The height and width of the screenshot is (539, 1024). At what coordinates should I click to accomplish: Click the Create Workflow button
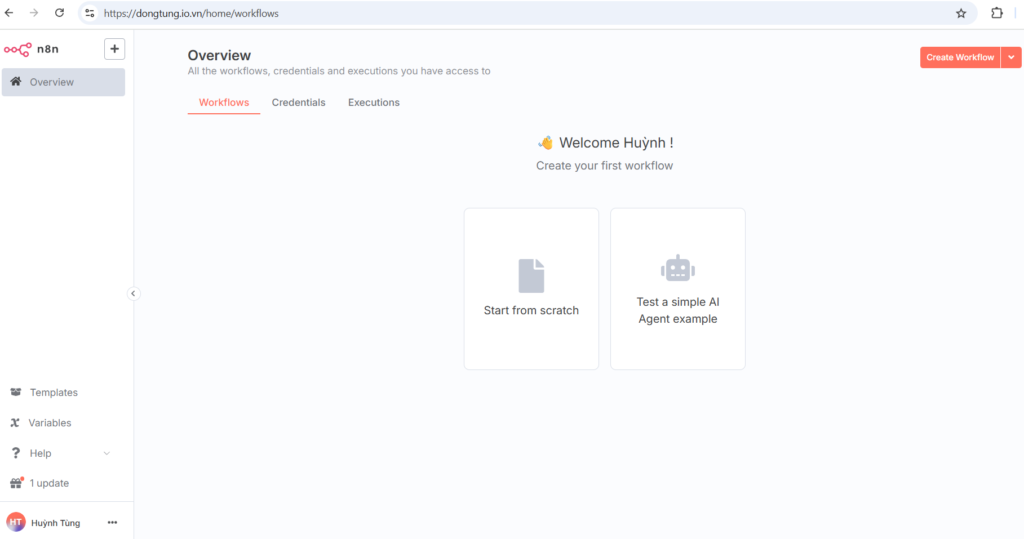[960, 57]
